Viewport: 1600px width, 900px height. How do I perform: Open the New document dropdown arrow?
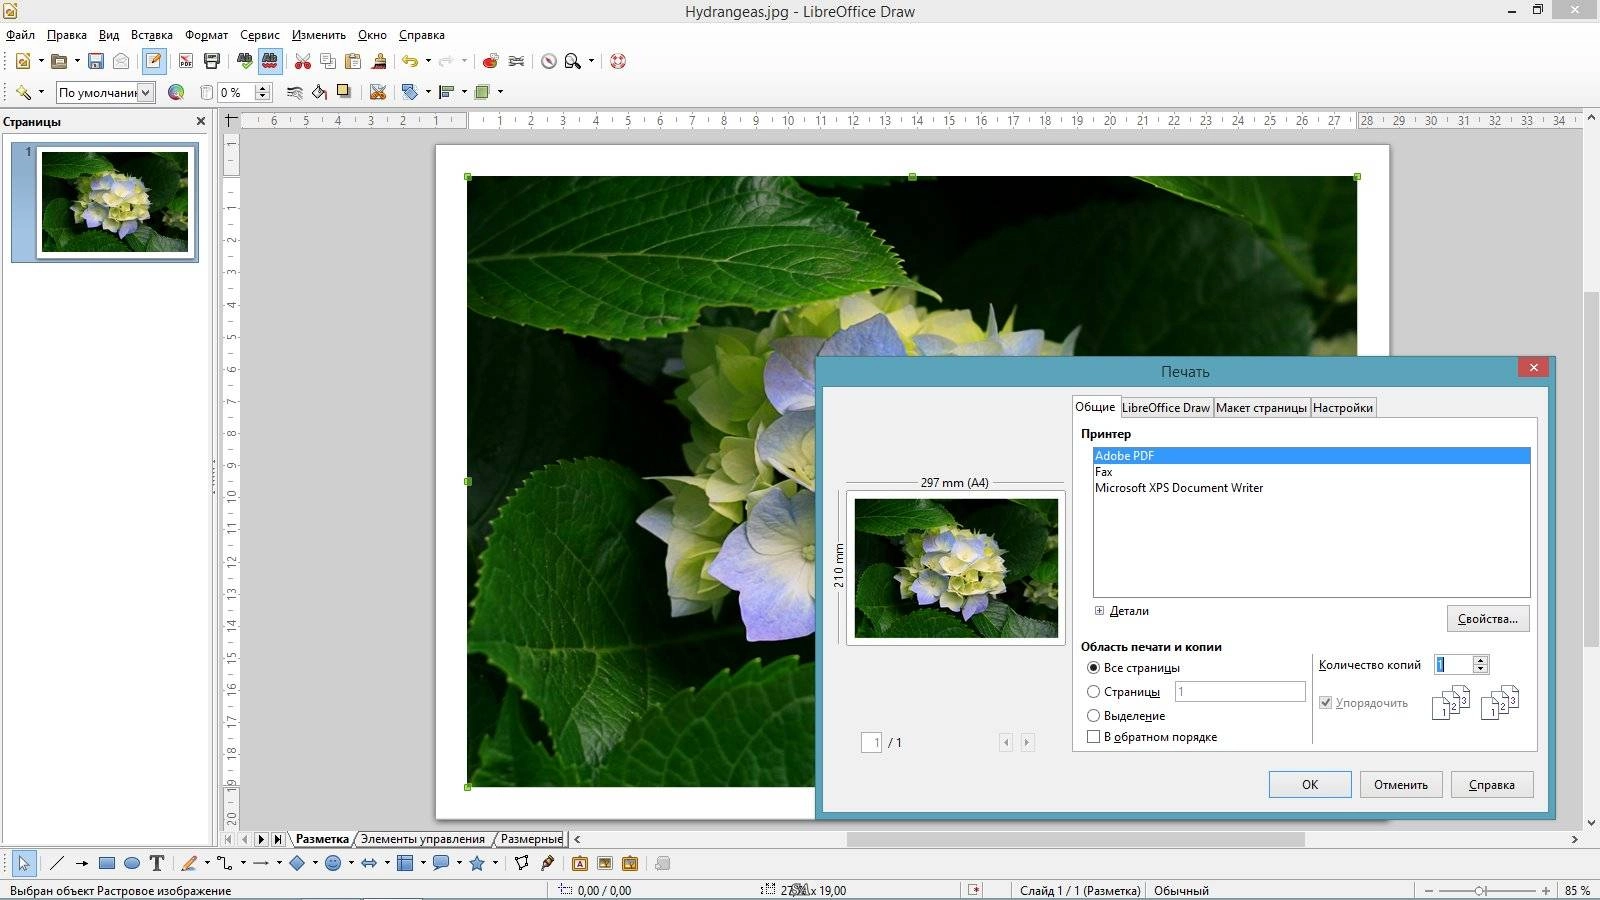pyautogui.click(x=41, y=61)
